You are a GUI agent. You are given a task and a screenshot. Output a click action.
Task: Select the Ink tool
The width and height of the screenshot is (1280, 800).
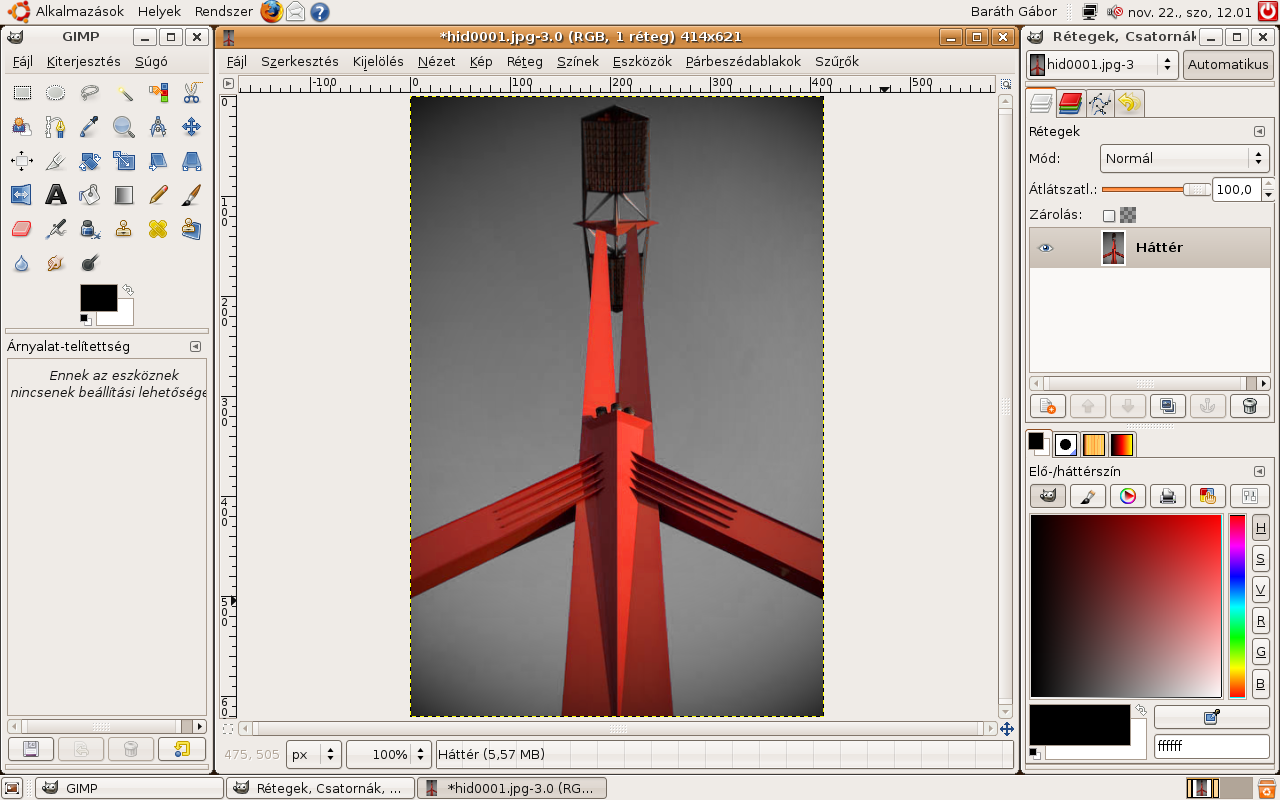coord(90,229)
